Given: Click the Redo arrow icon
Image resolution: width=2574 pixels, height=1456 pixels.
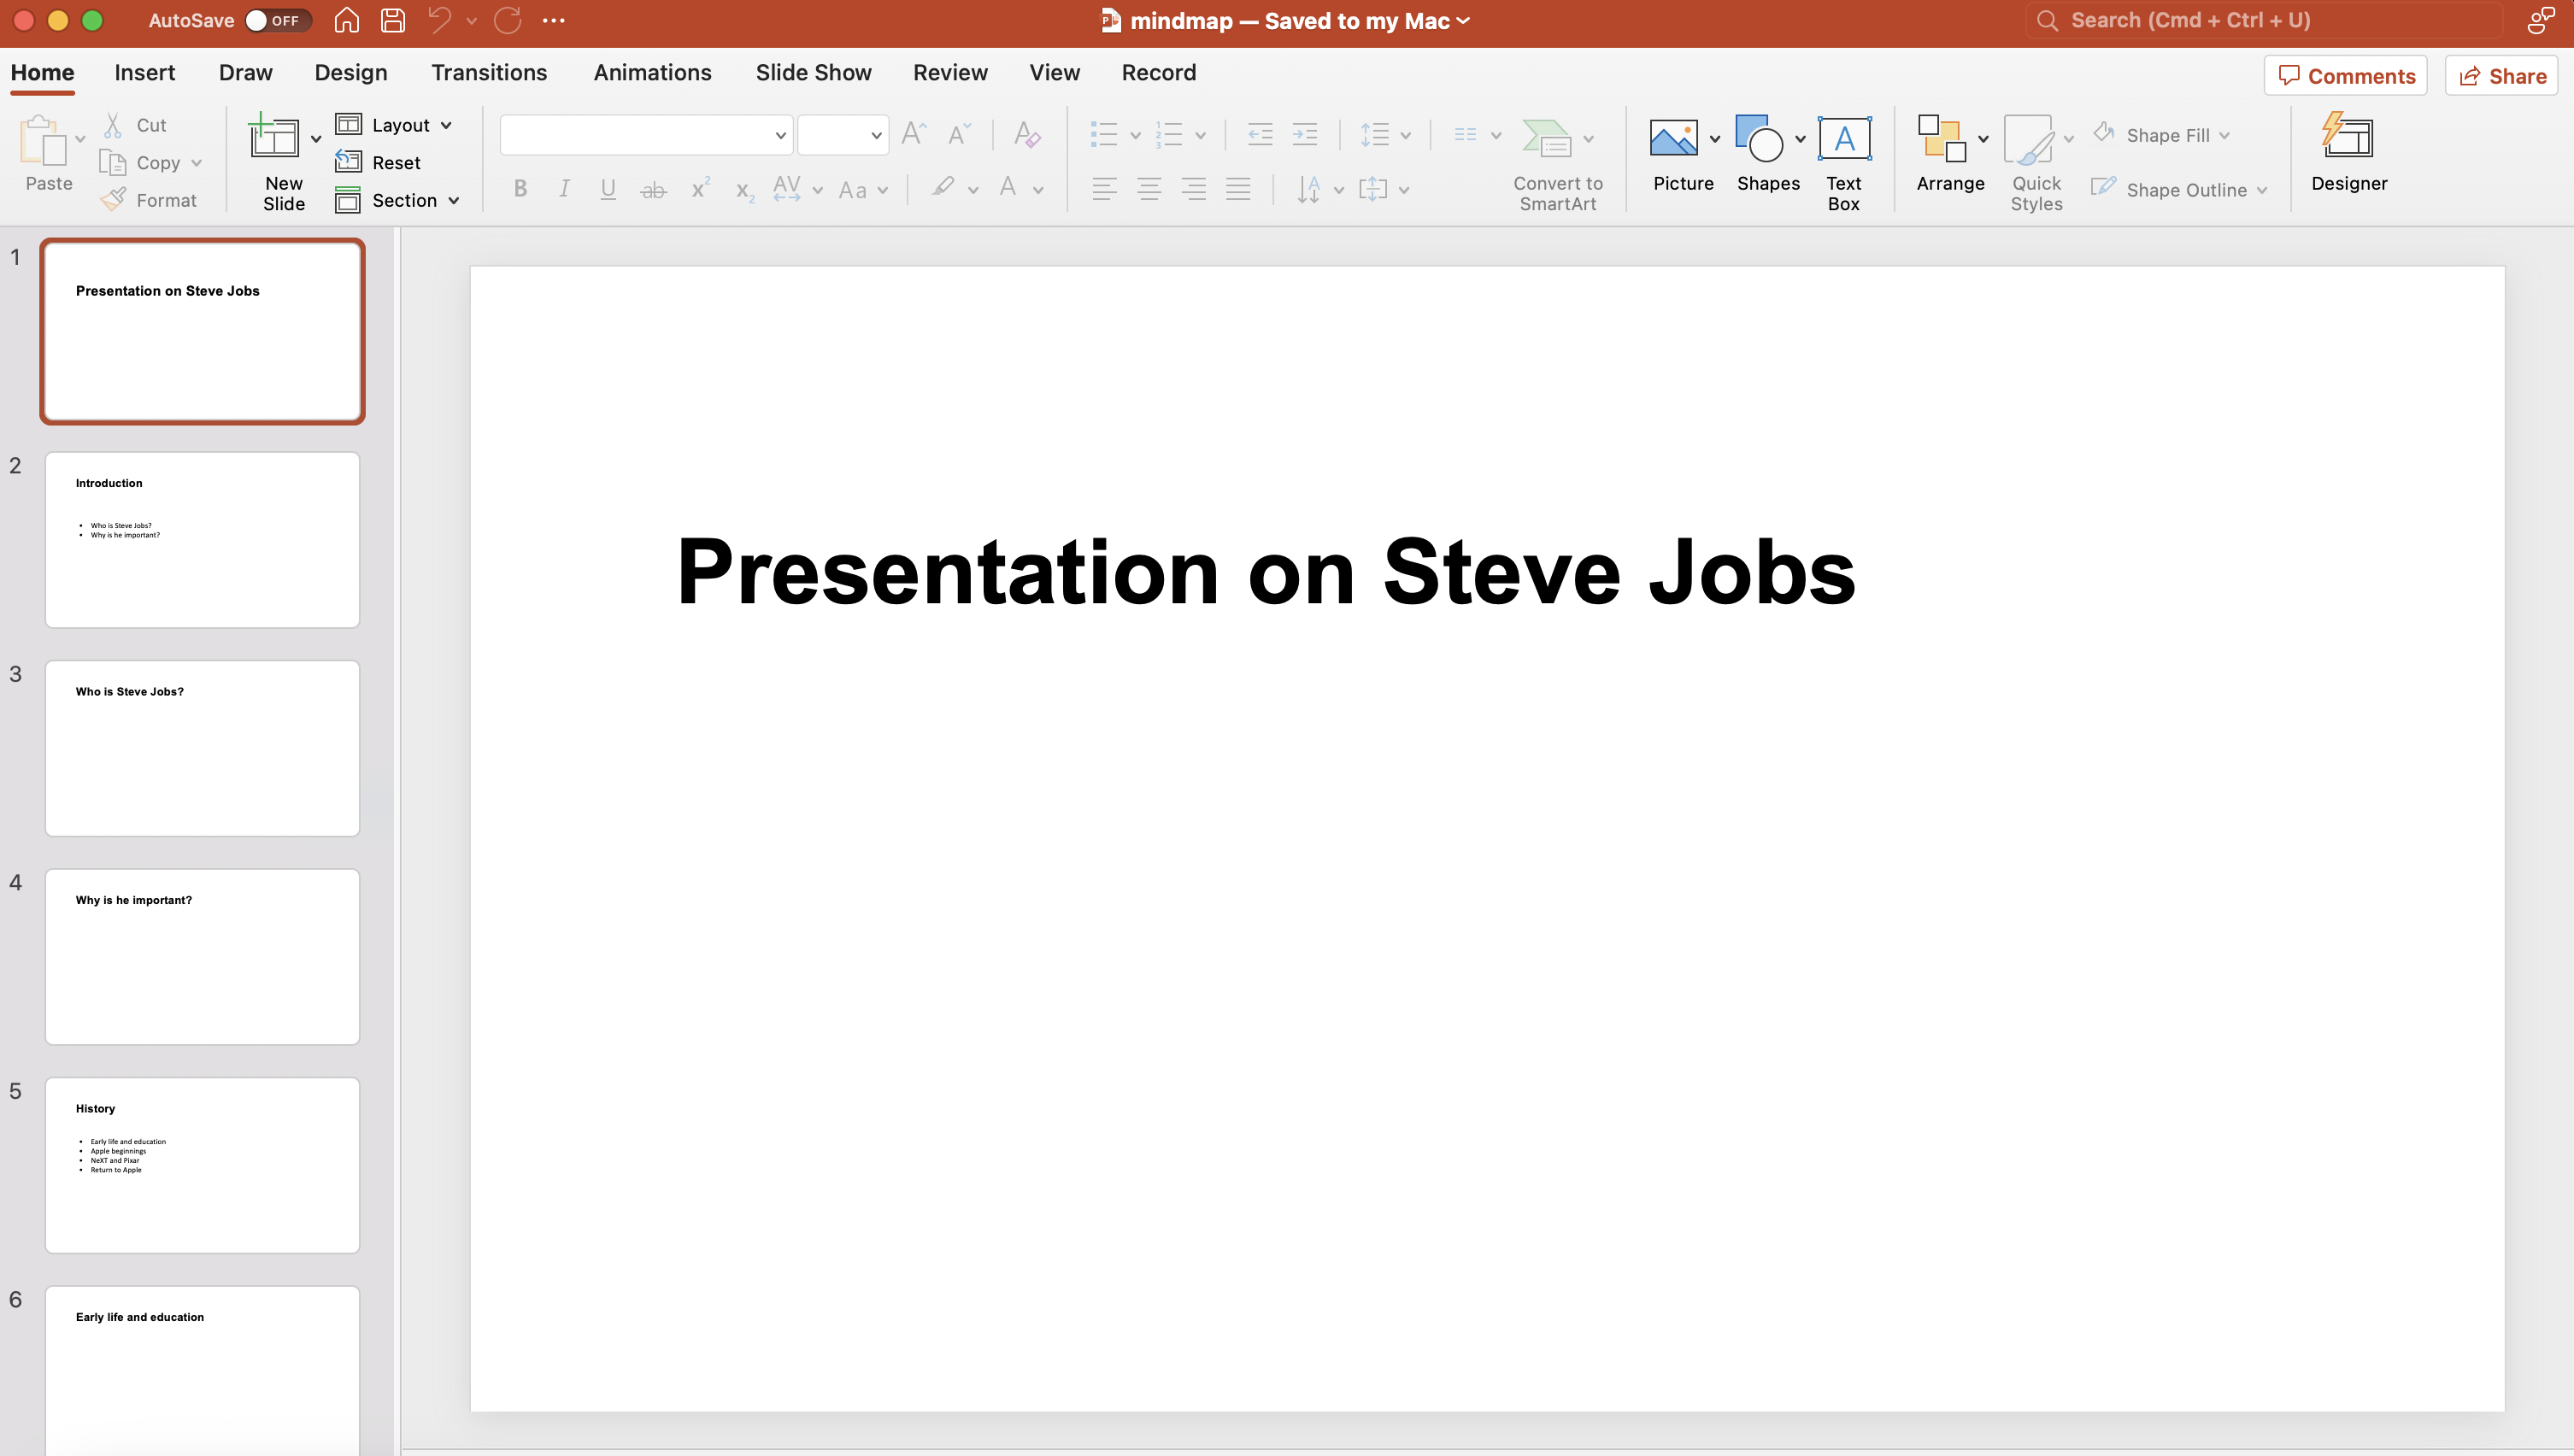Looking at the screenshot, I should pos(507,20).
